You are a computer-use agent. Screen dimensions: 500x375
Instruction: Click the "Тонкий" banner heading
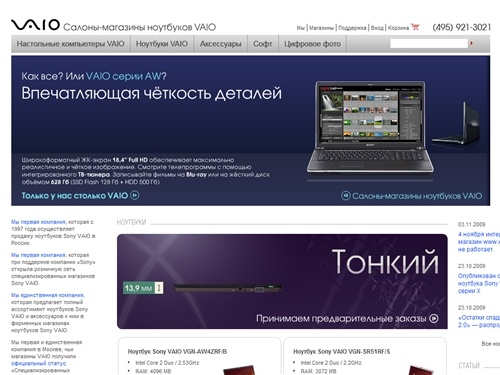385,262
